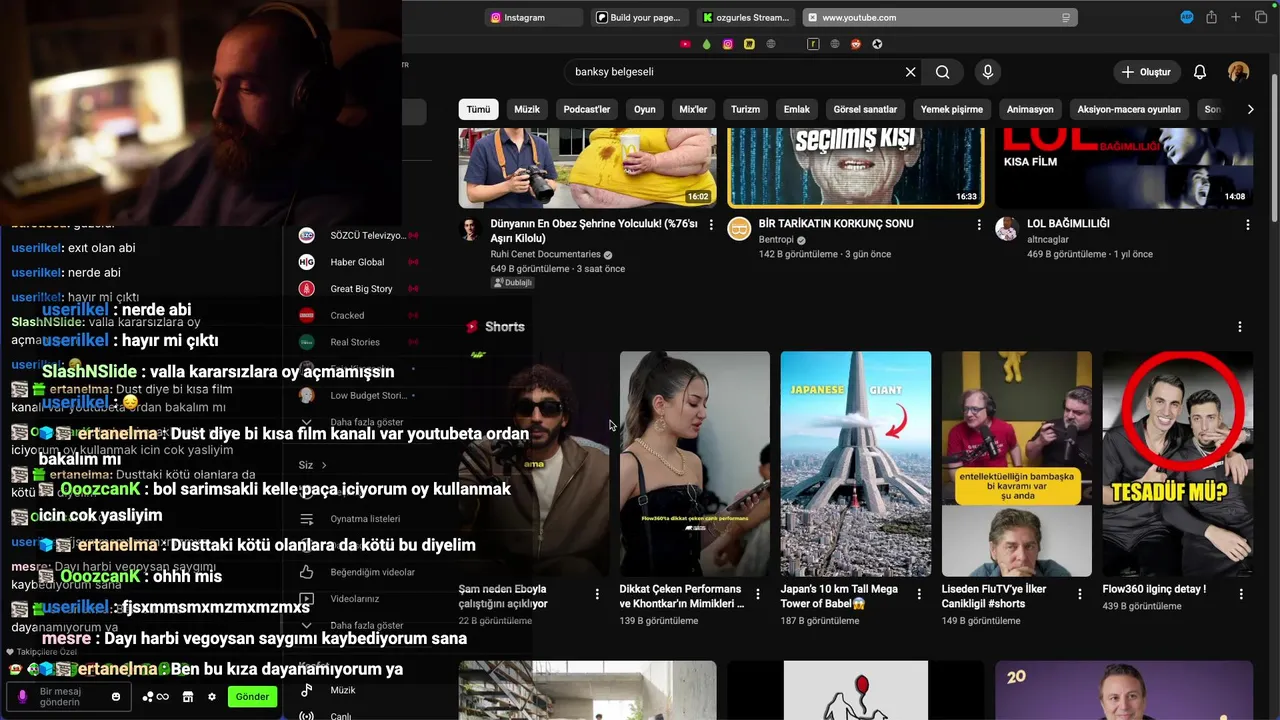Screen dimensions: 1280x720
Task: Clear the search box text
Action: tap(910, 72)
